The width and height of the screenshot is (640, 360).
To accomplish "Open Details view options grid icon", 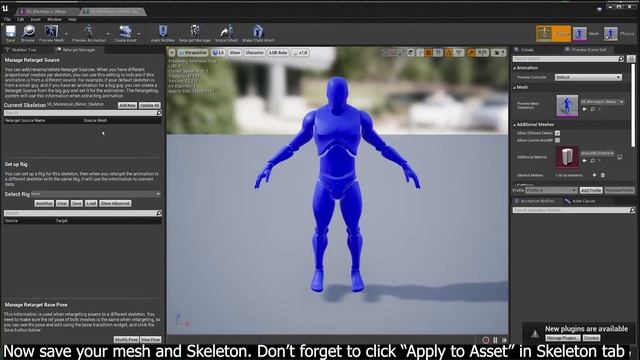I will coord(631,59).
